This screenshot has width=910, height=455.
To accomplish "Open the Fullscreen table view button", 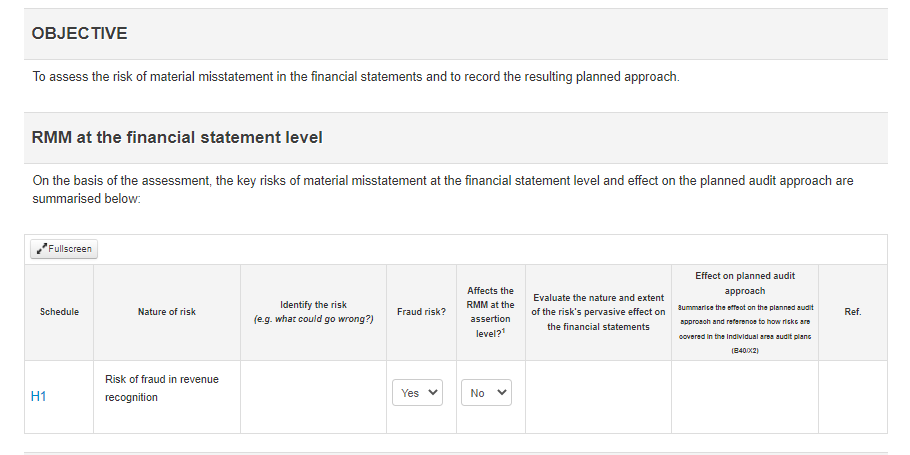I will tap(64, 249).
